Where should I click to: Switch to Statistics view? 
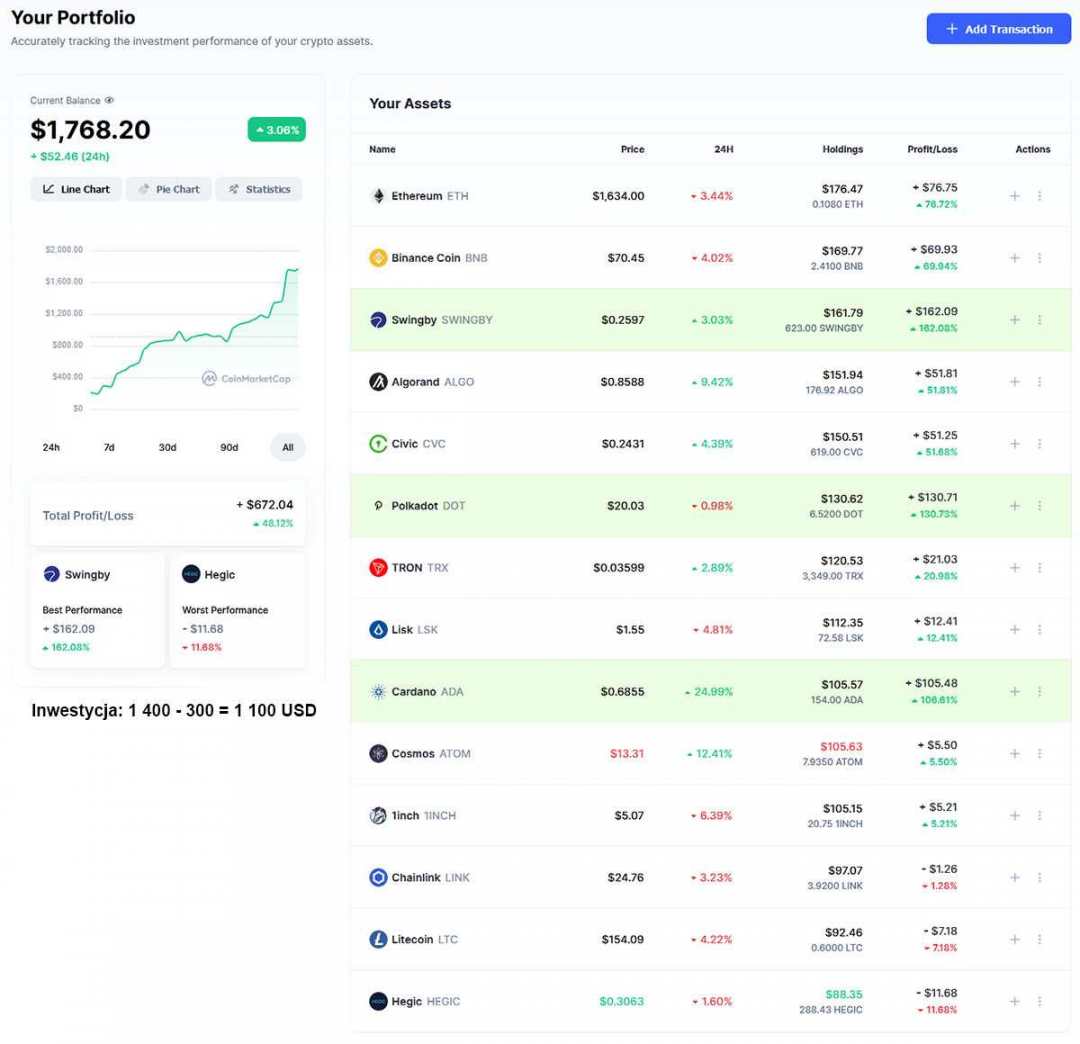pyautogui.click(x=259, y=189)
